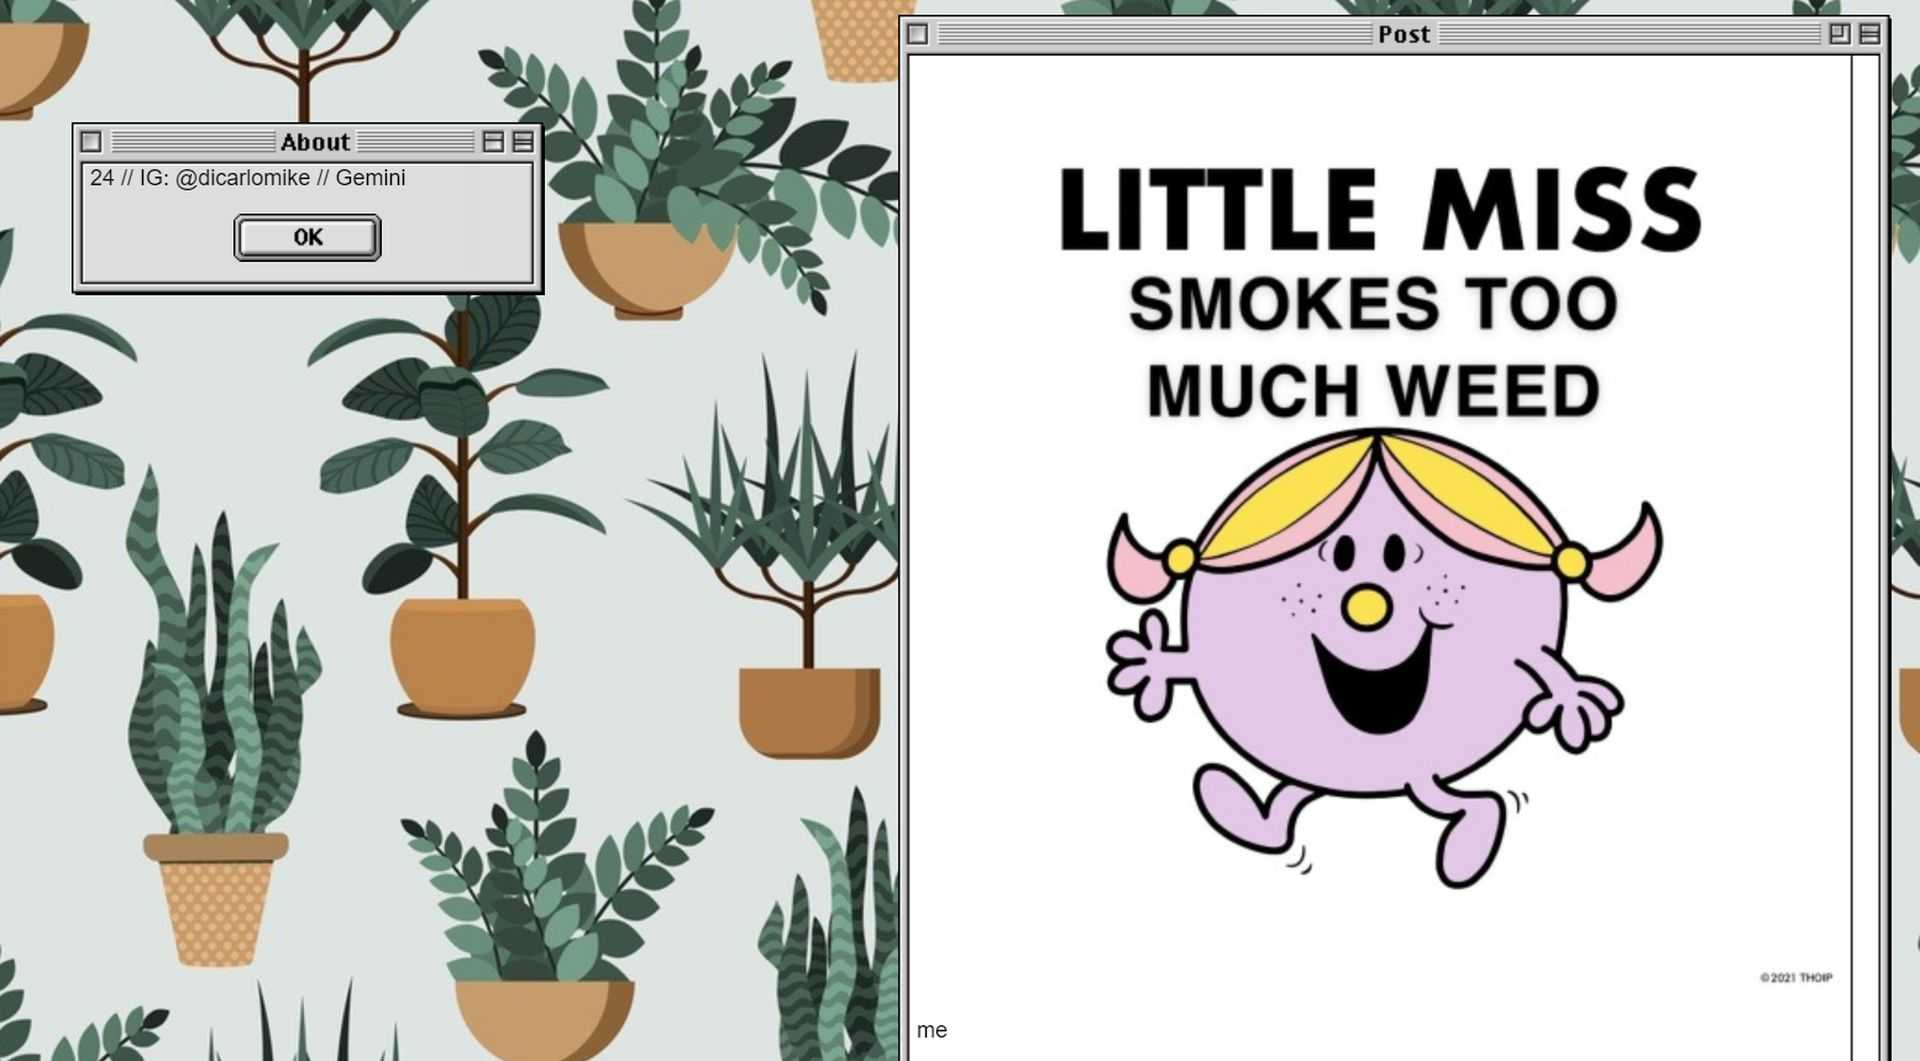Open the Little Miss Smokes Too Much Weed image
The height and width of the screenshot is (1061, 1920).
pyautogui.click(x=1380, y=528)
